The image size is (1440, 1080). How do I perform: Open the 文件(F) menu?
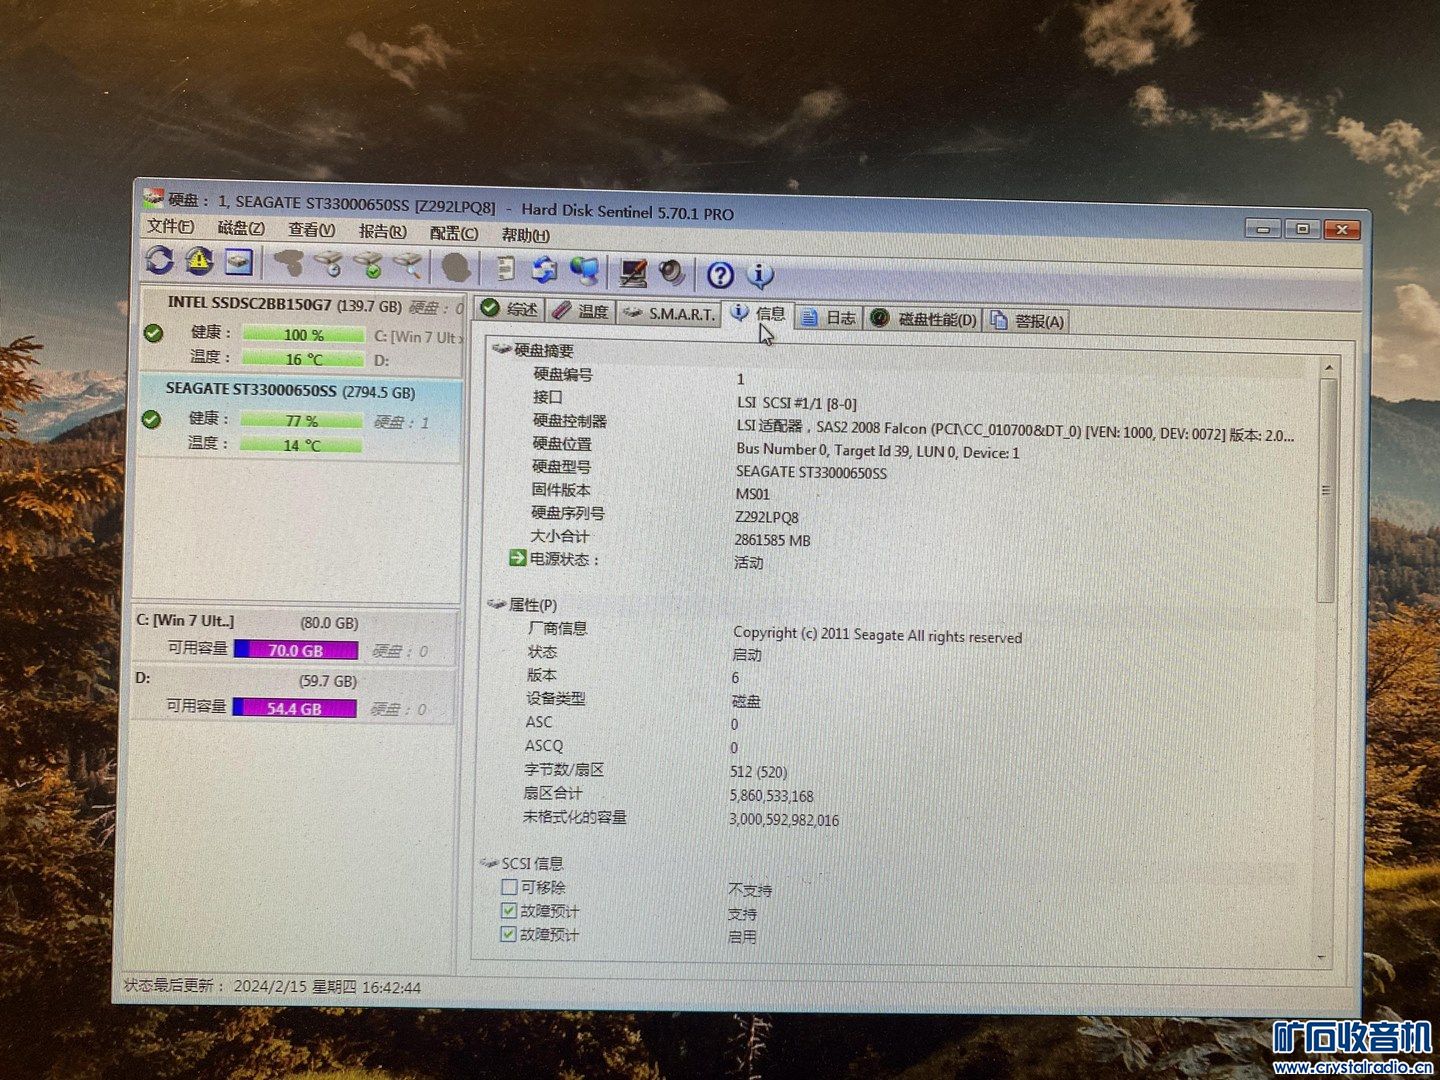(170, 226)
